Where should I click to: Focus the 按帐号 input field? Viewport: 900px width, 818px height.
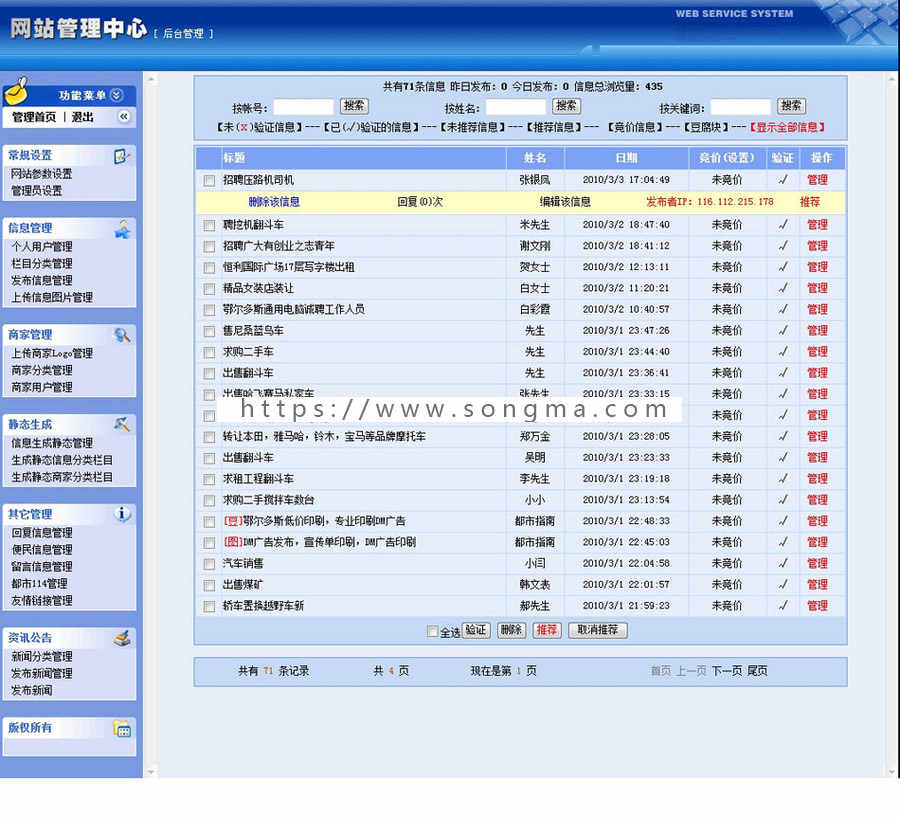tap(303, 107)
